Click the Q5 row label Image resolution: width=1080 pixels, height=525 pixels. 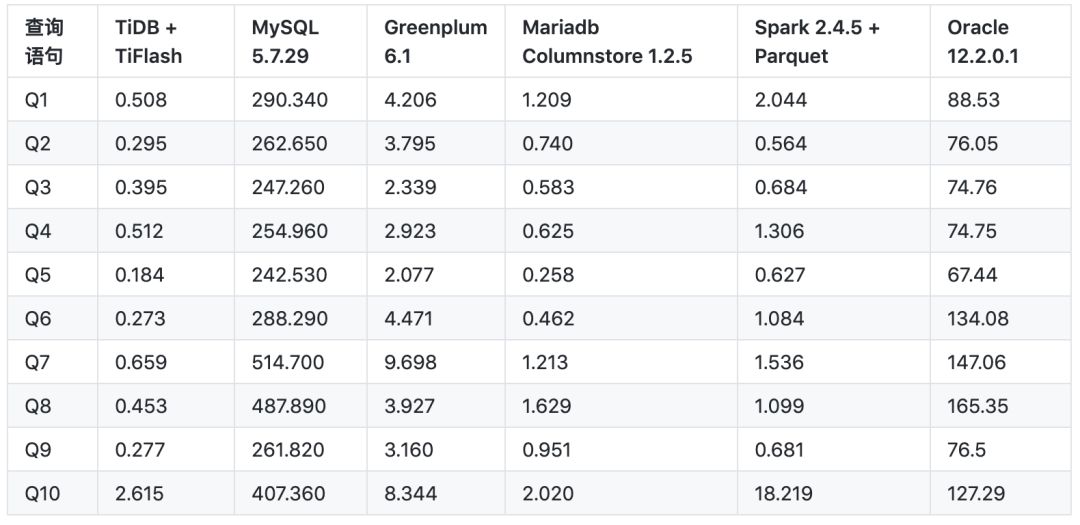click(x=37, y=275)
